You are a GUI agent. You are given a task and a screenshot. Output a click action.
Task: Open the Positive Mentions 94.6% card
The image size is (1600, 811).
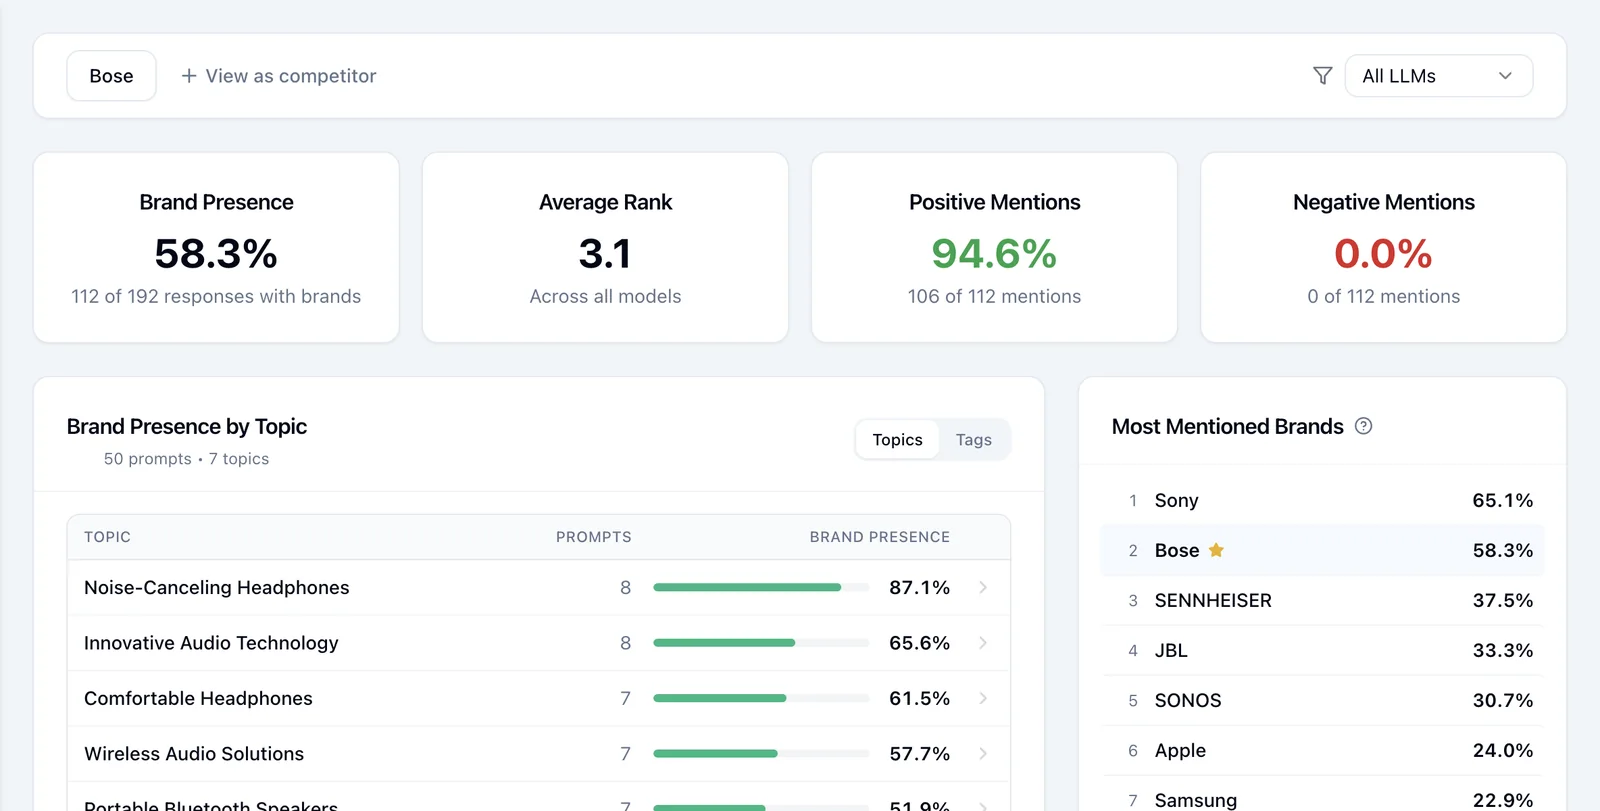pos(994,247)
